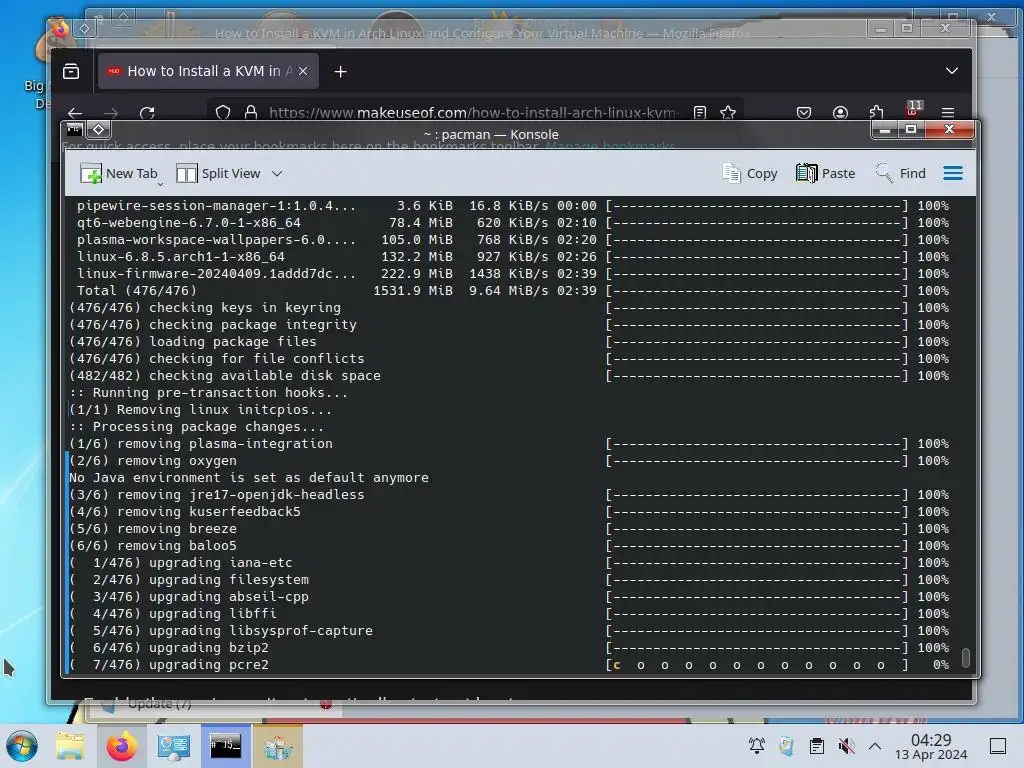Click the Firefox View icon

(71, 71)
